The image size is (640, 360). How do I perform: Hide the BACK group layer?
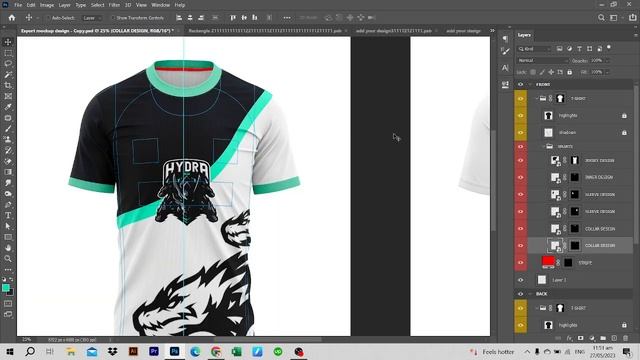click(x=520, y=294)
